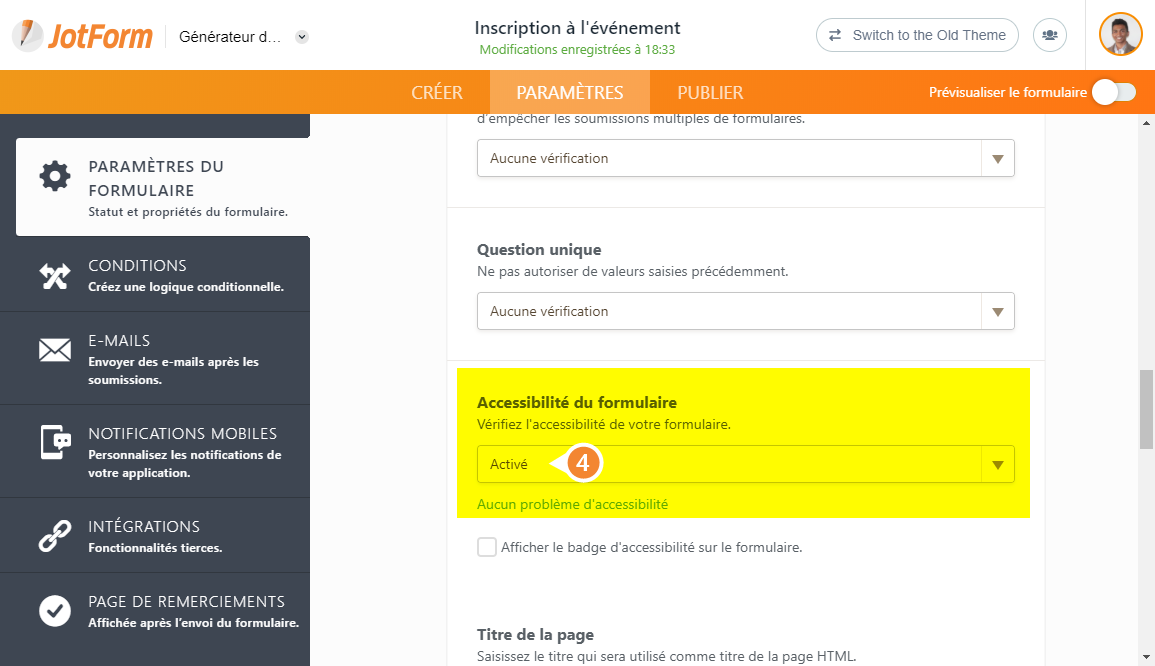Click the Conditions tools icon
This screenshot has height=666, width=1155.
point(55,276)
